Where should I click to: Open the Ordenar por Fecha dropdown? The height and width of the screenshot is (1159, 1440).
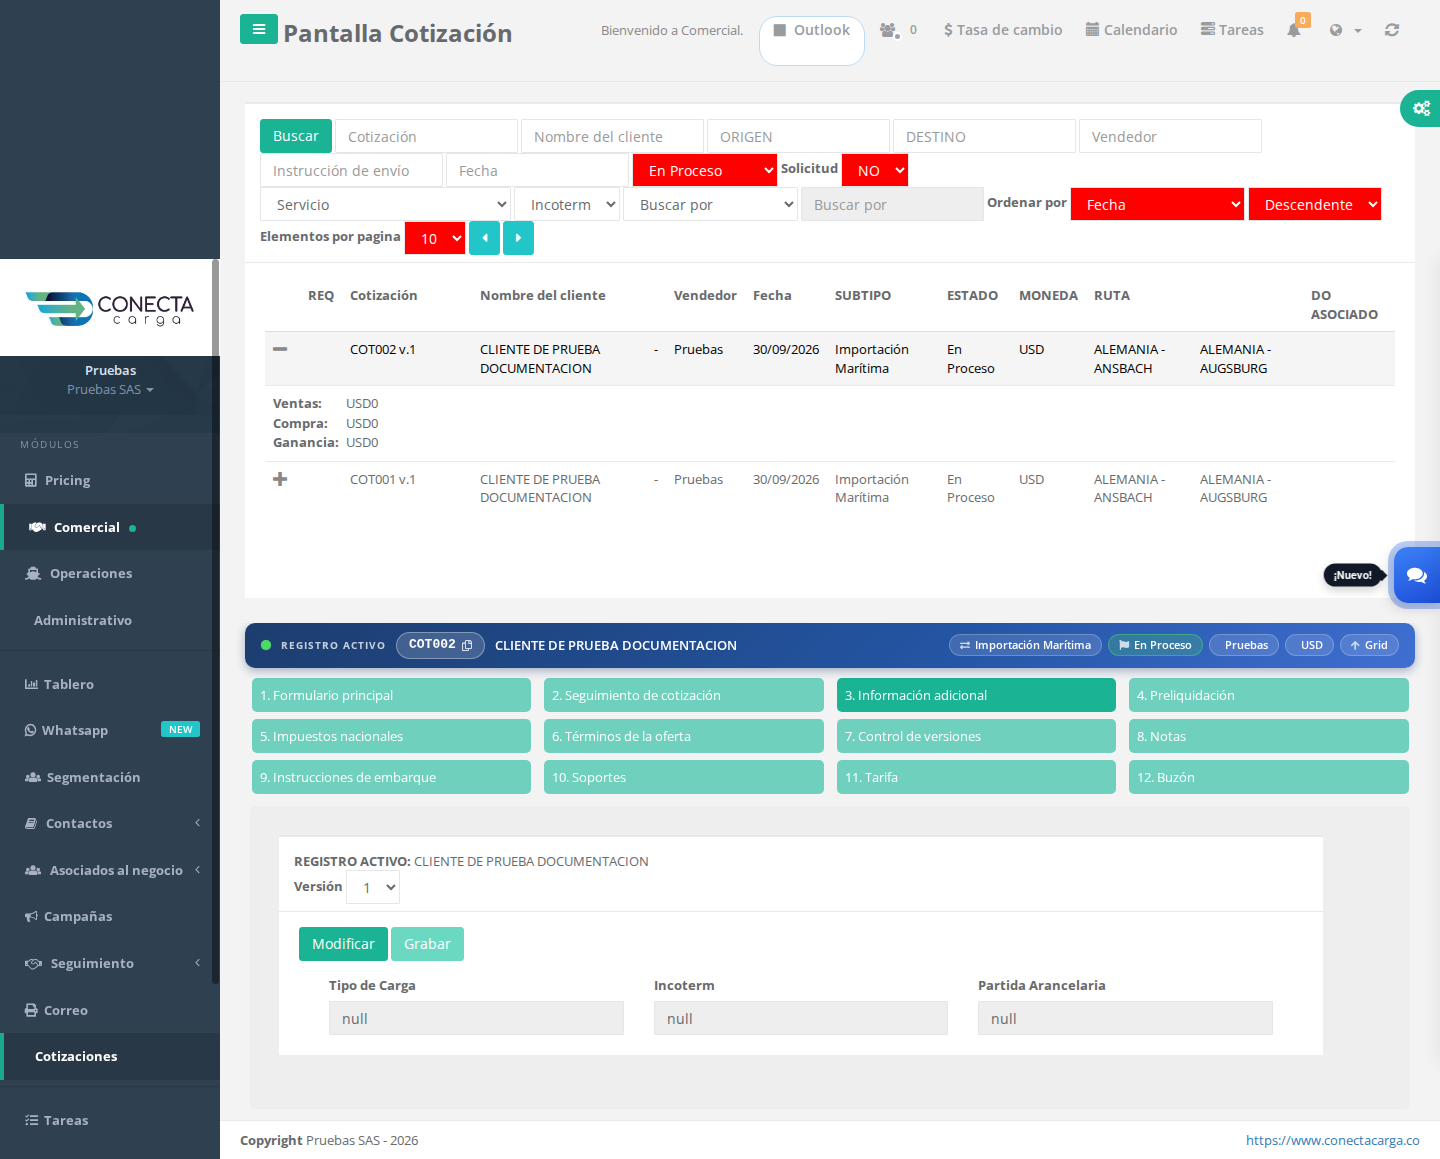(x=1157, y=204)
